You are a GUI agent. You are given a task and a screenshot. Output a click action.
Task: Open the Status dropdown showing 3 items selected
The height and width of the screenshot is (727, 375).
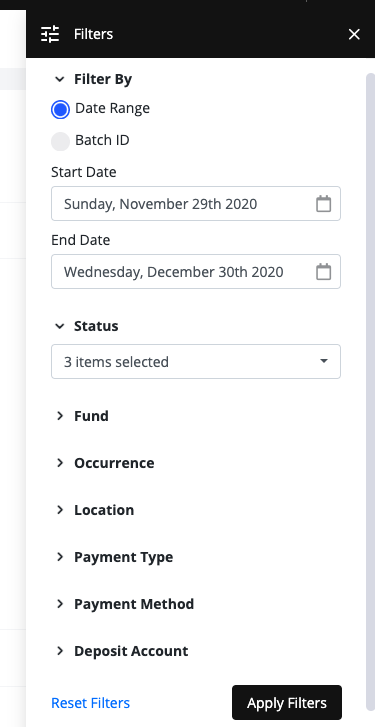click(x=196, y=361)
